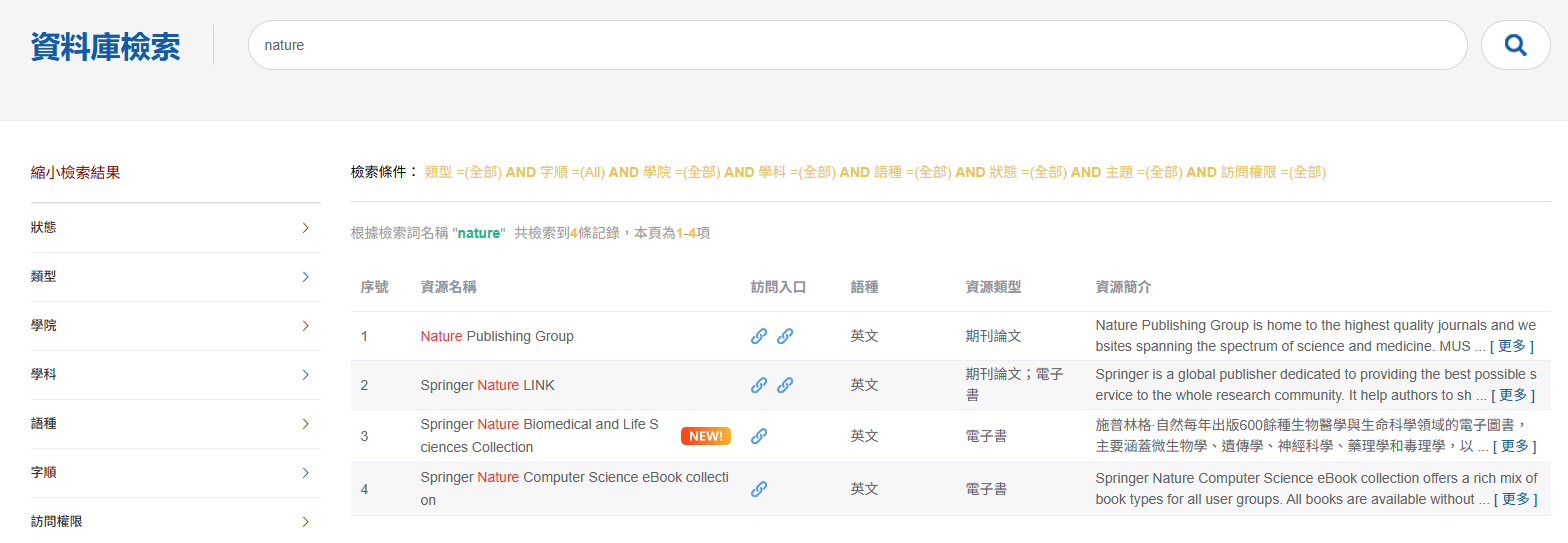Click the 訪問入口 column header
The height and width of the screenshot is (543, 1568).
pos(778,287)
